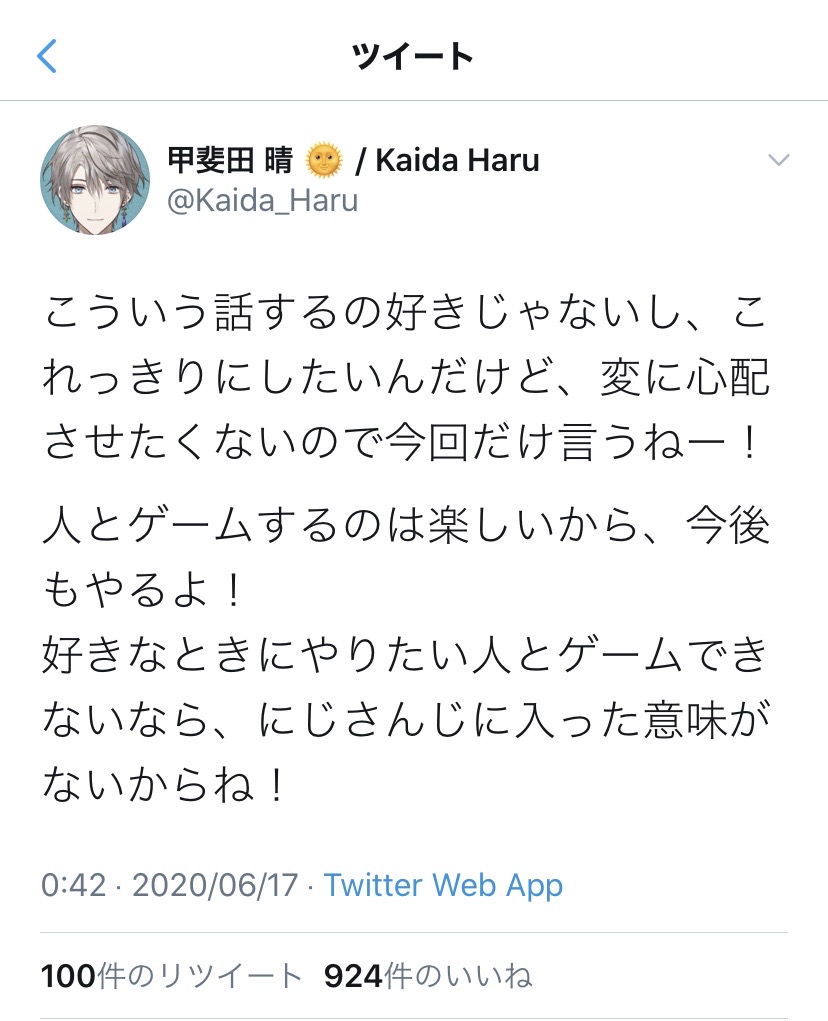Open Kaida Haru's profile avatar
Viewport: 828px width, 1021px height.
[95, 180]
